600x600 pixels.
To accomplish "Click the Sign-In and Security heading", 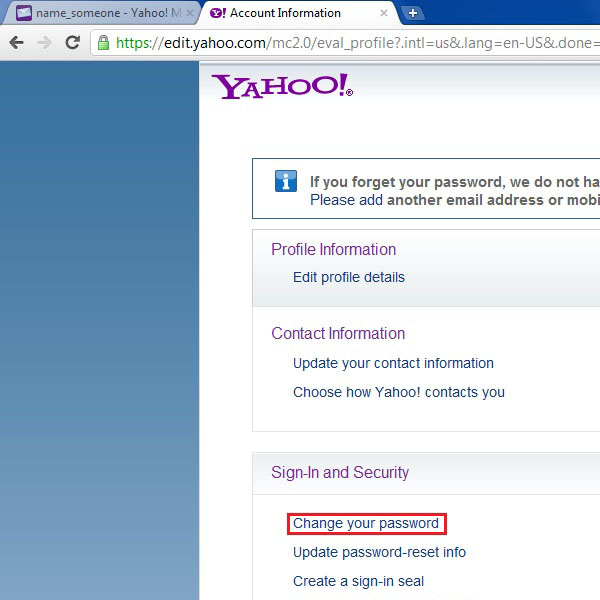I will pyautogui.click(x=340, y=473).
